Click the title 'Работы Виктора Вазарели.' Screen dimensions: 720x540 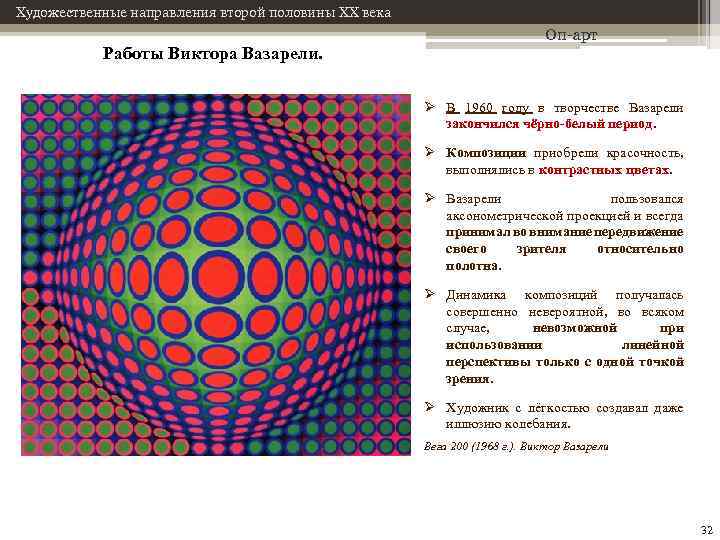pos(213,54)
